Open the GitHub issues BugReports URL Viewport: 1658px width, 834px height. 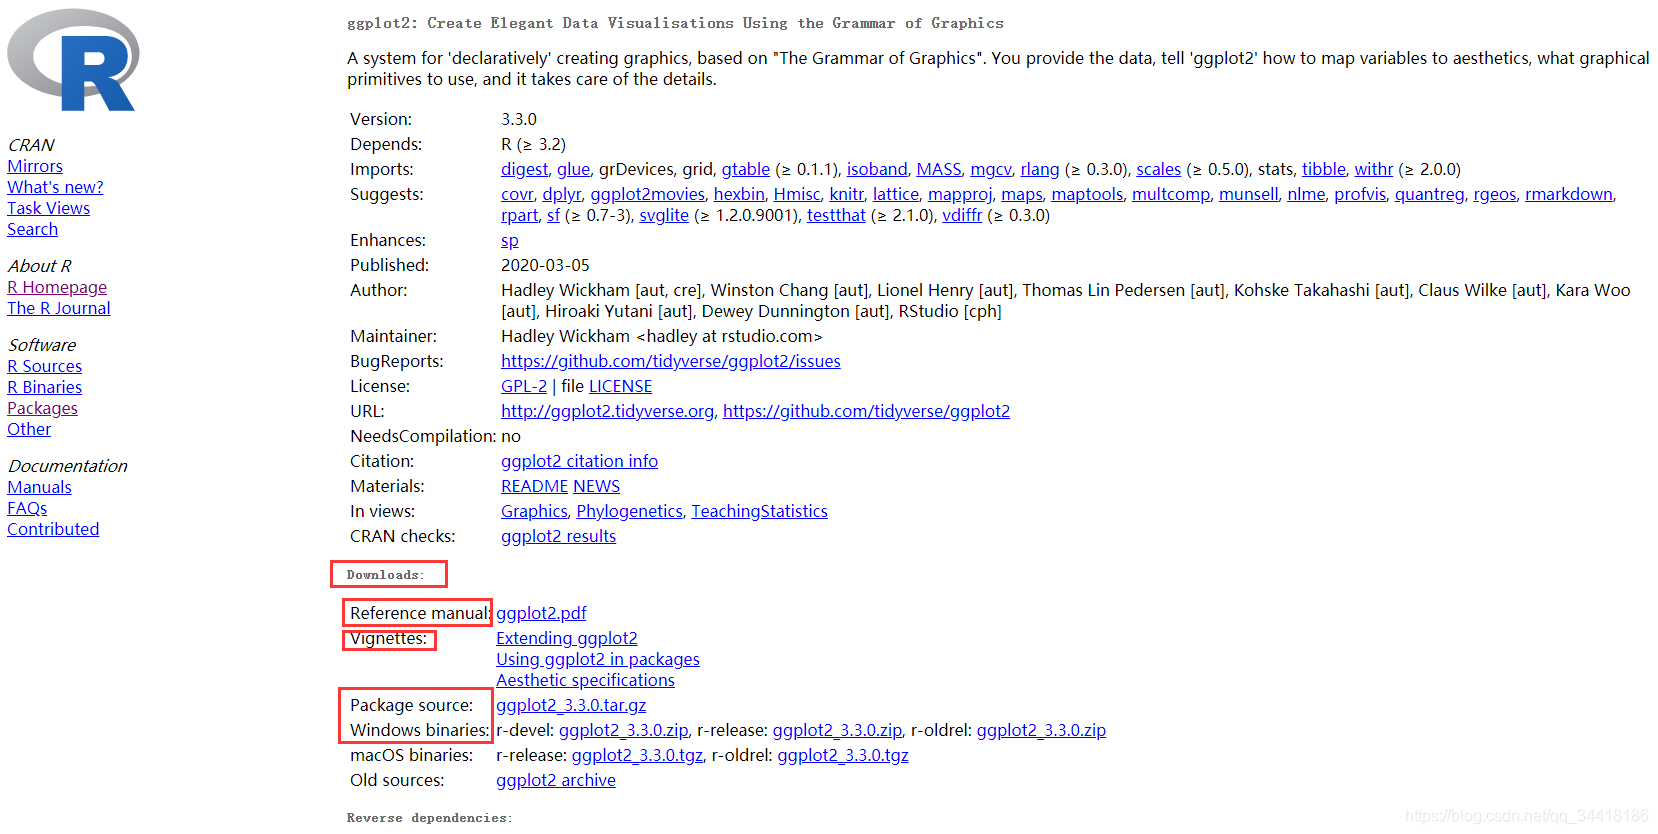pos(671,361)
